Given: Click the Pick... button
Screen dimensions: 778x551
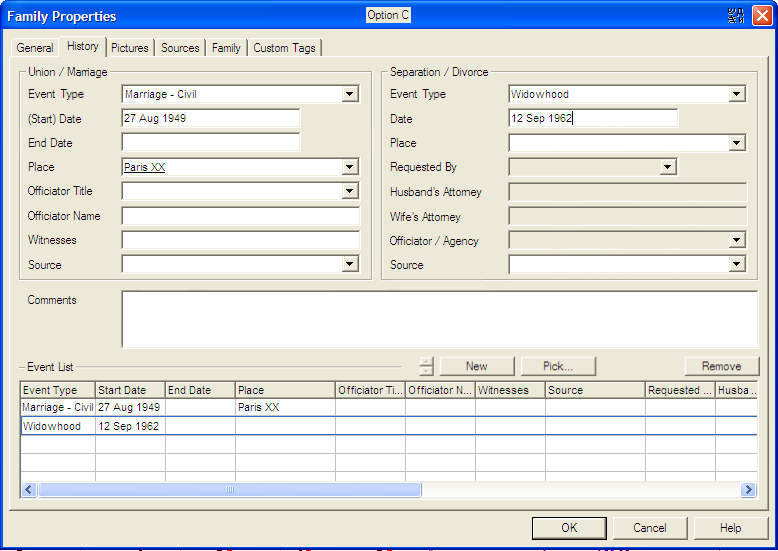Looking at the screenshot, I should coord(557,366).
